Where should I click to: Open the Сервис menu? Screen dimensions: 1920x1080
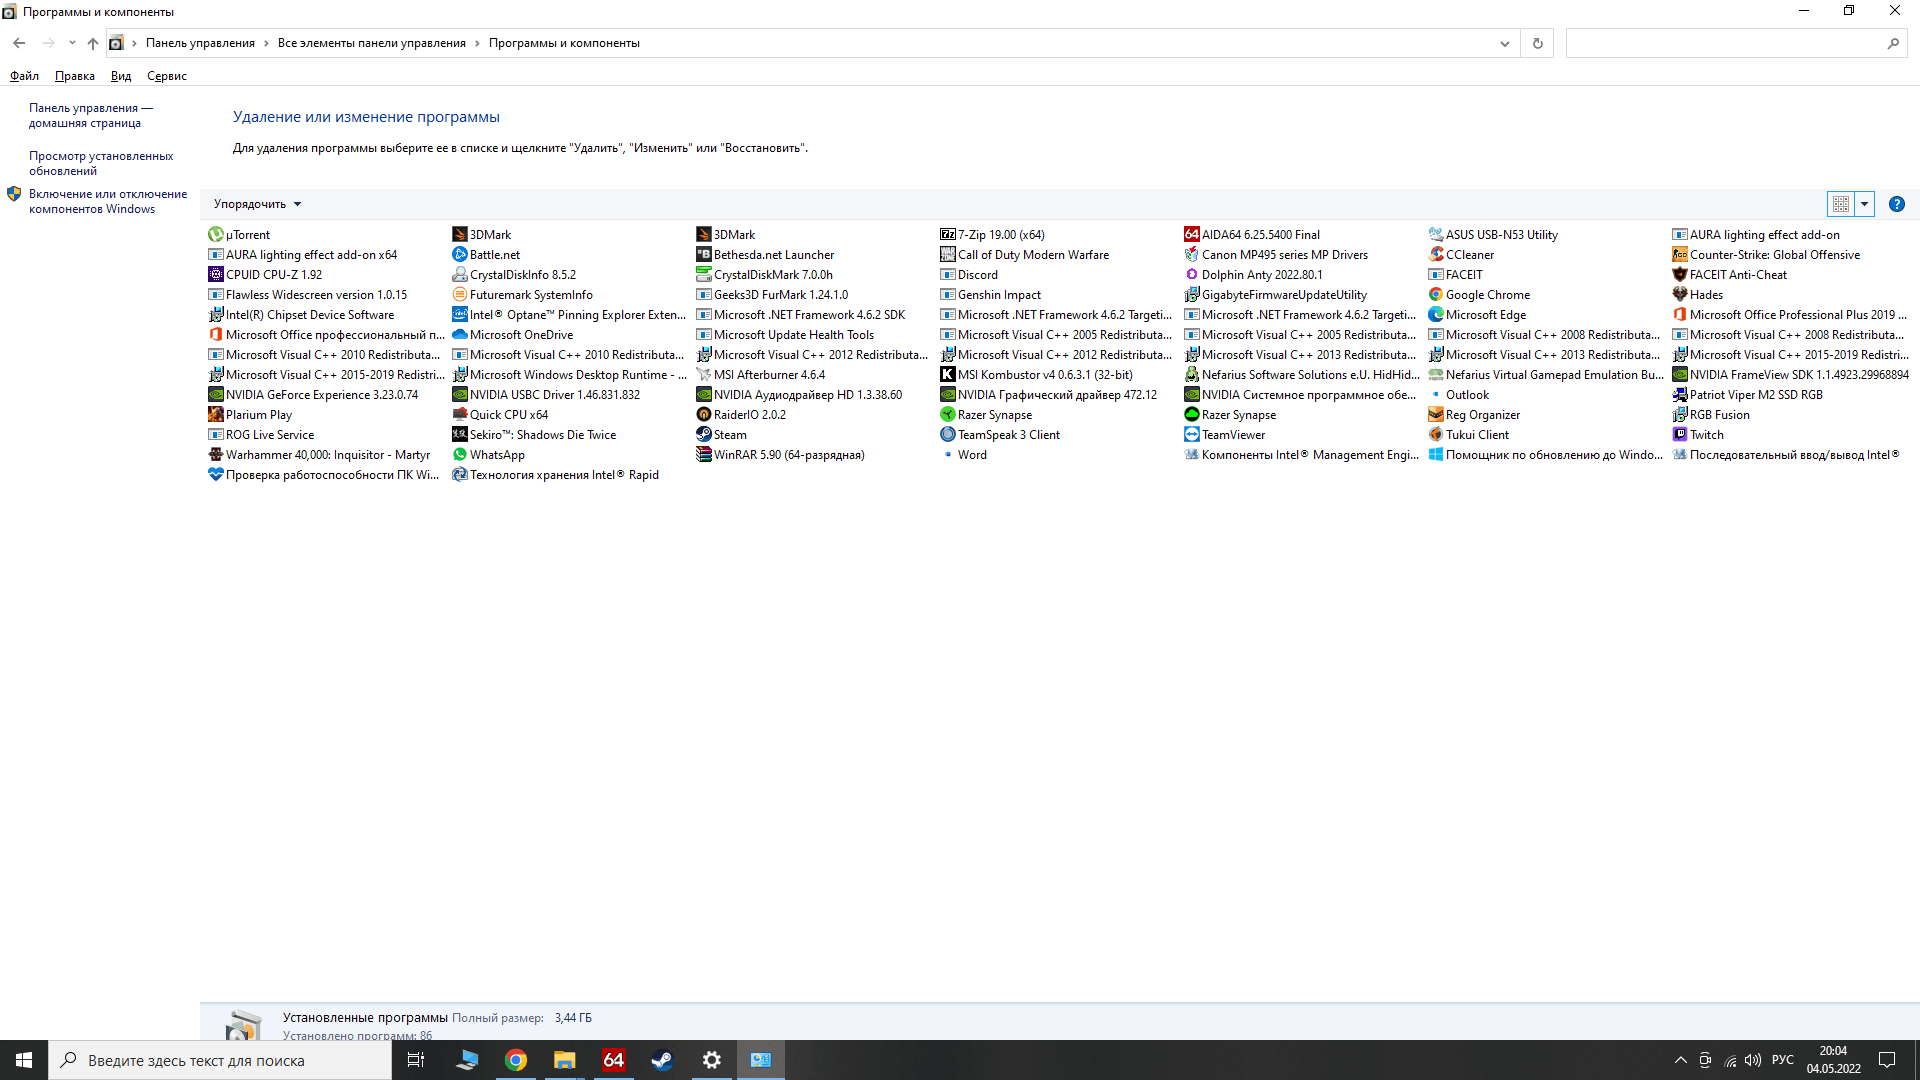coord(167,76)
